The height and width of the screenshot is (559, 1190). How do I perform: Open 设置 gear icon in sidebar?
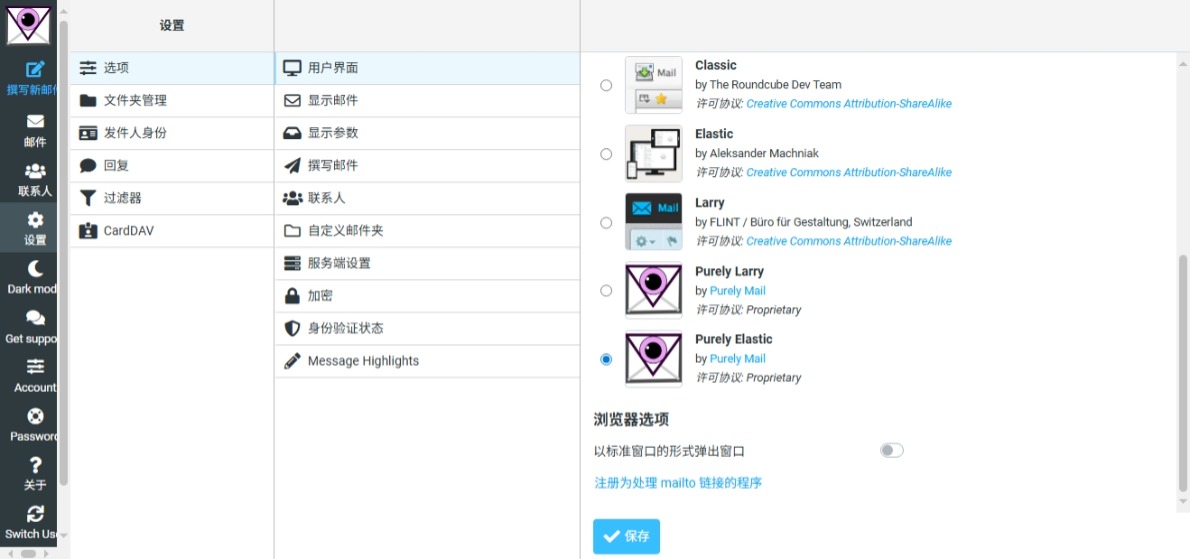[35, 220]
